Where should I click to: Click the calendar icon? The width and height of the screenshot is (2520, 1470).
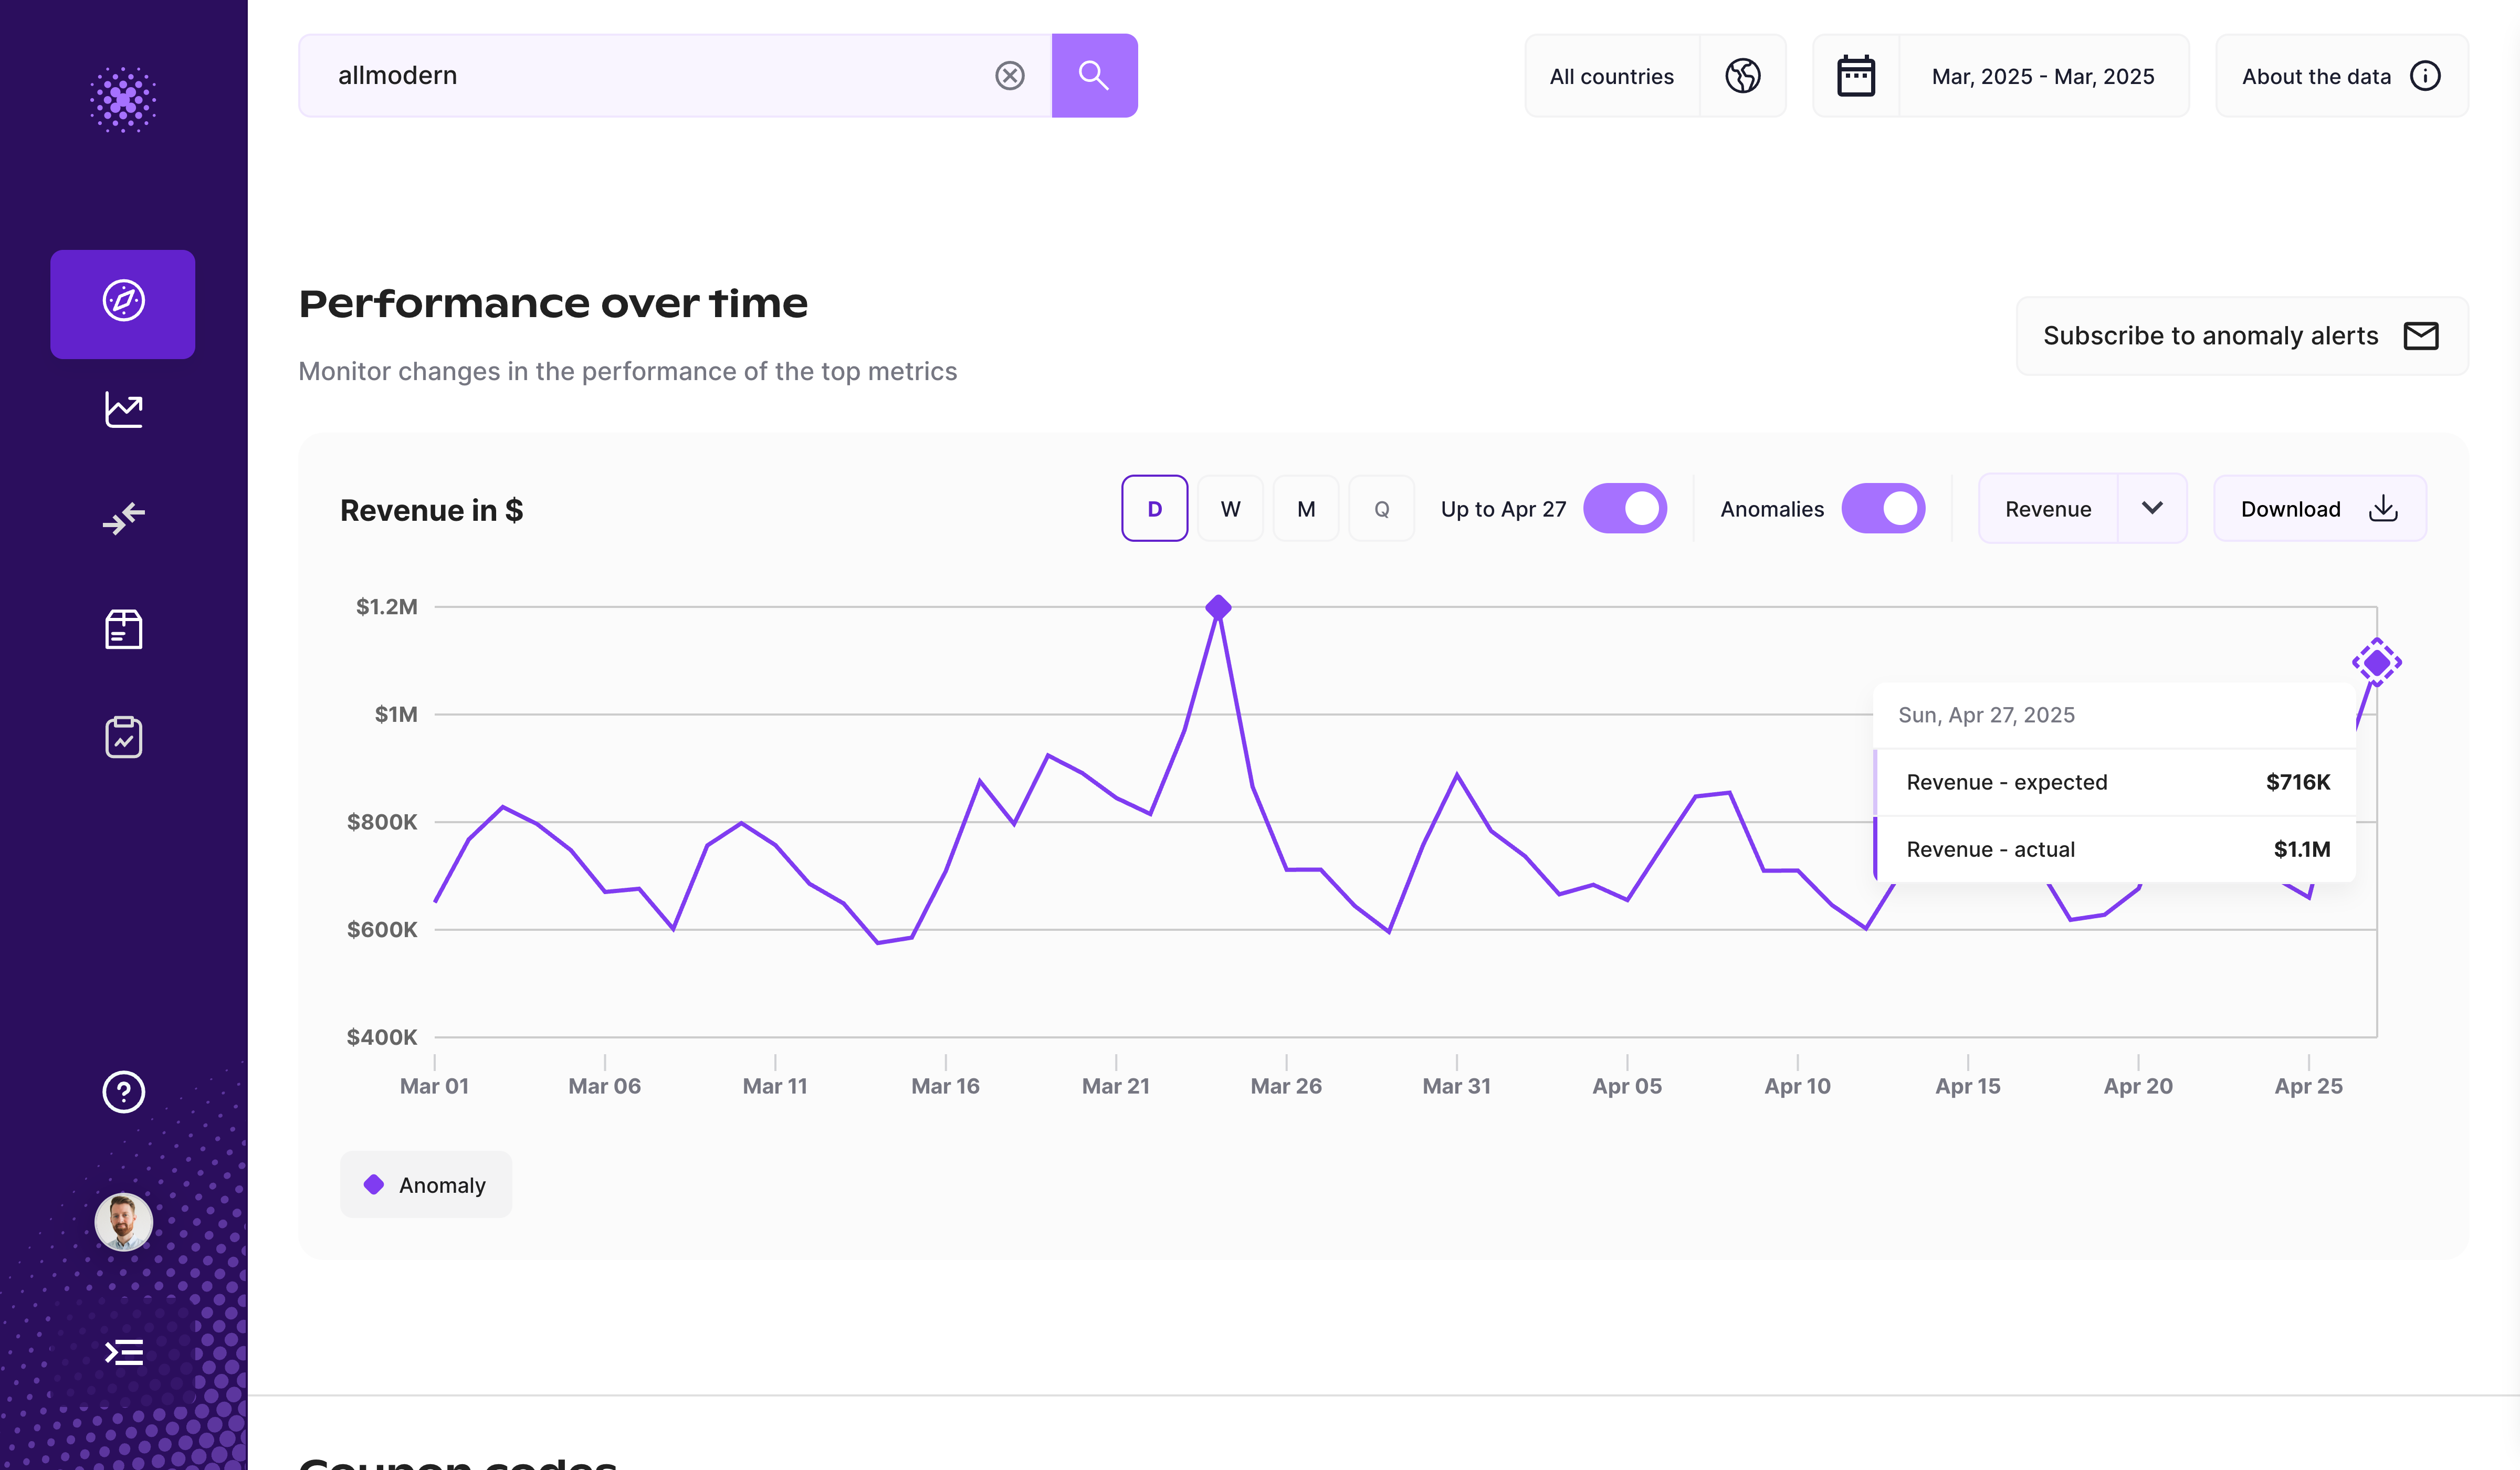pos(1856,76)
